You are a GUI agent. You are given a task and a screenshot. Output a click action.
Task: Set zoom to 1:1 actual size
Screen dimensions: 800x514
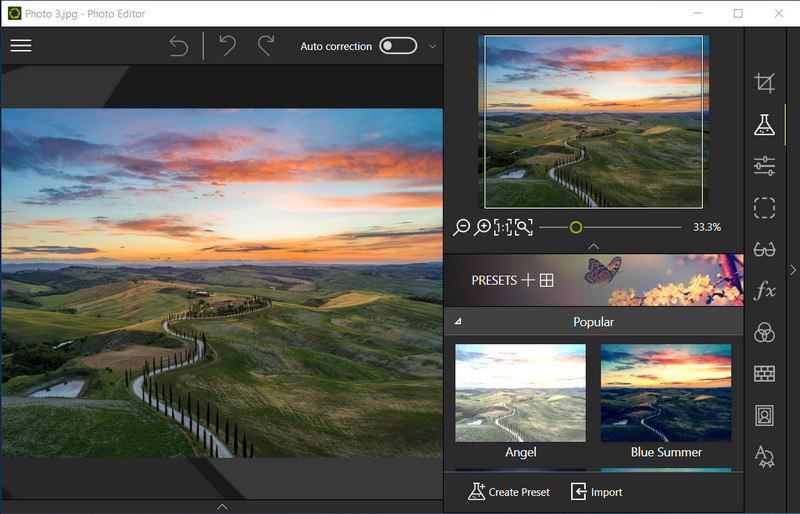(x=503, y=227)
